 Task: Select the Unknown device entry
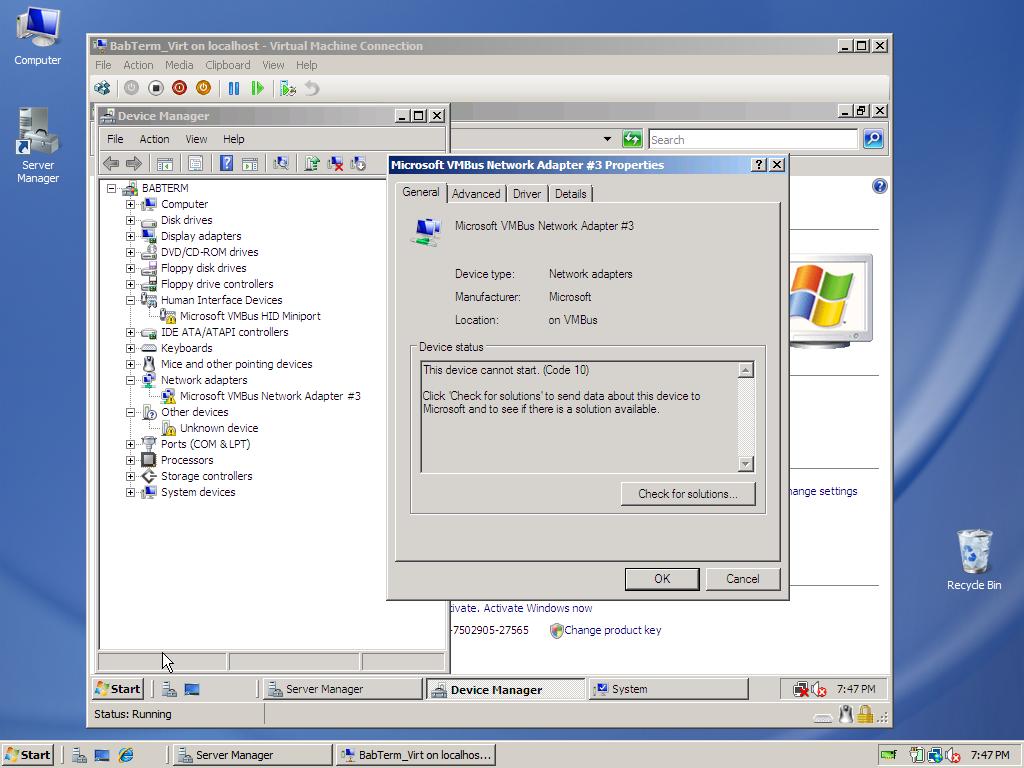219,428
